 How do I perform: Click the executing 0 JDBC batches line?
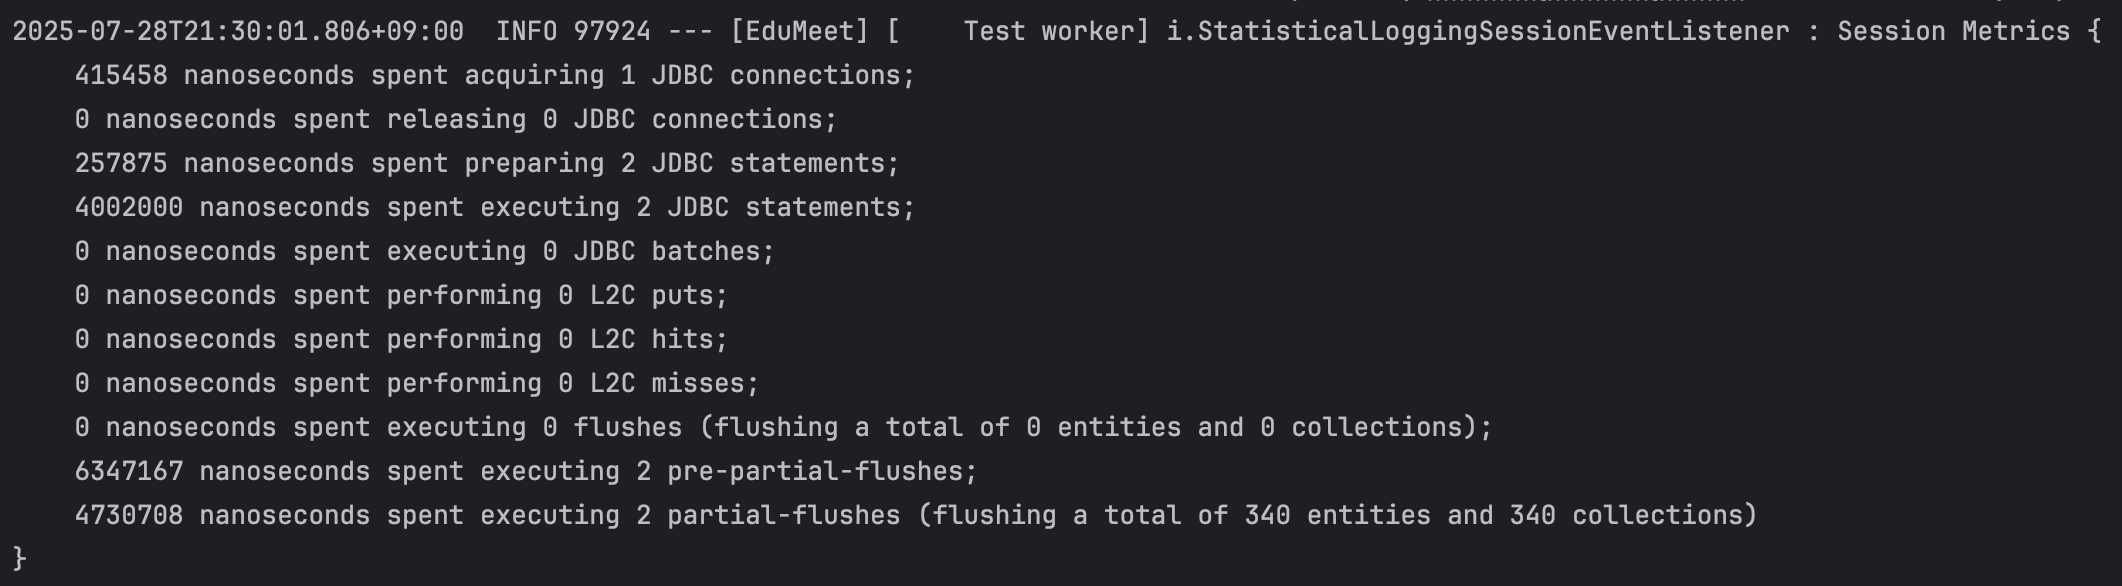click(x=424, y=252)
